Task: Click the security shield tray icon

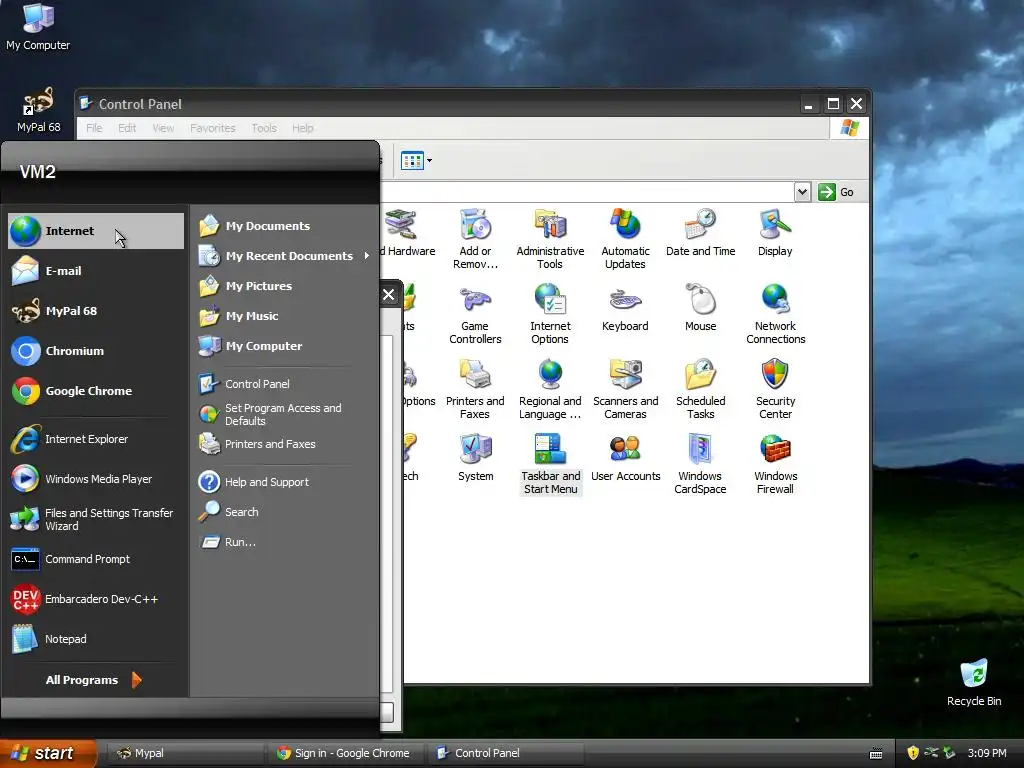Action: pyautogui.click(x=913, y=753)
